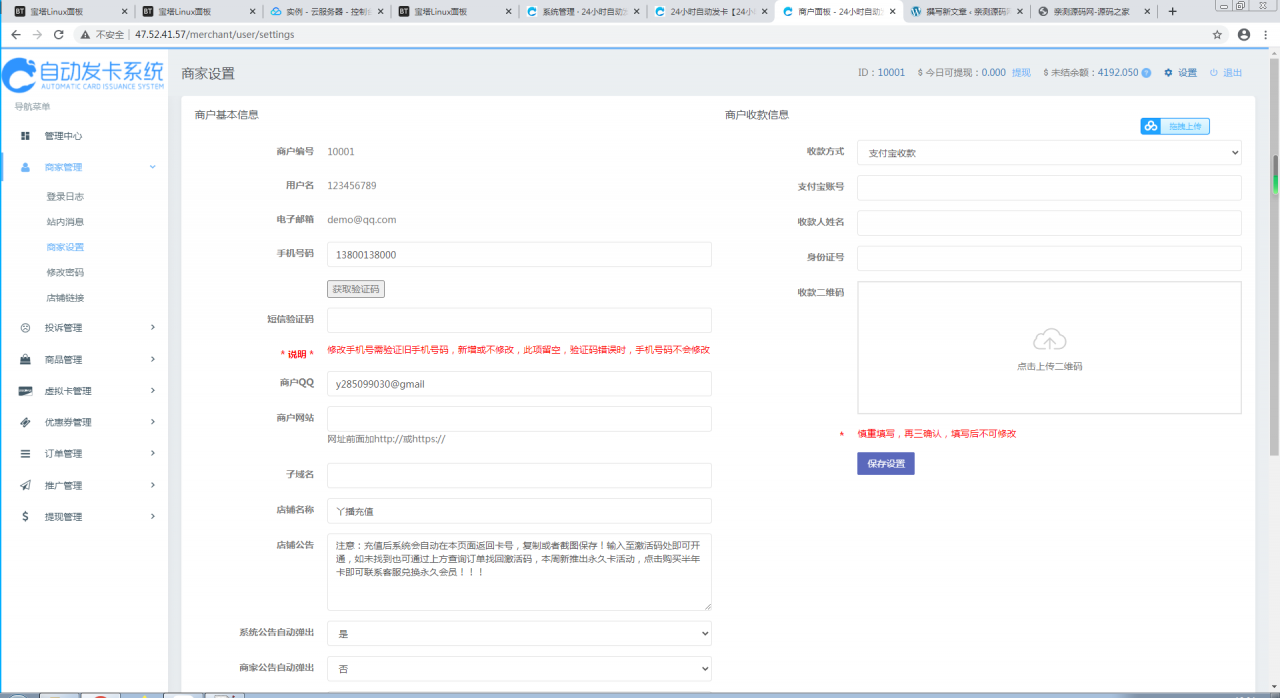This screenshot has width=1280, height=698.
Task: Open 站内消息 in the sidebar
Action: (65, 222)
